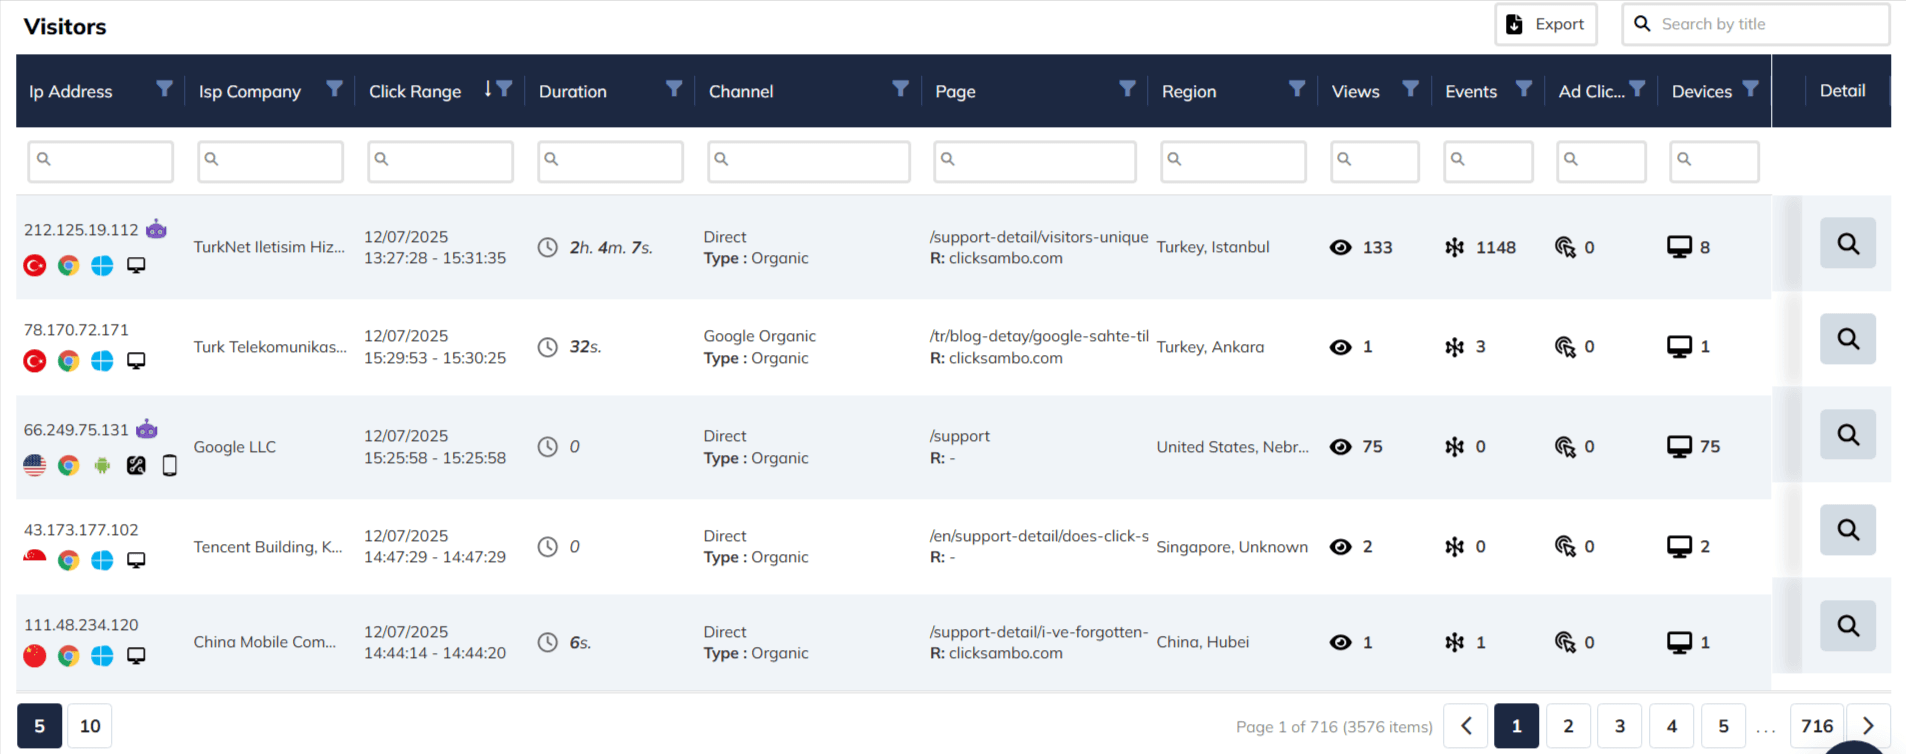Go to next page with right chevron
Viewport: 1906px width, 754px height.
(1867, 726)
